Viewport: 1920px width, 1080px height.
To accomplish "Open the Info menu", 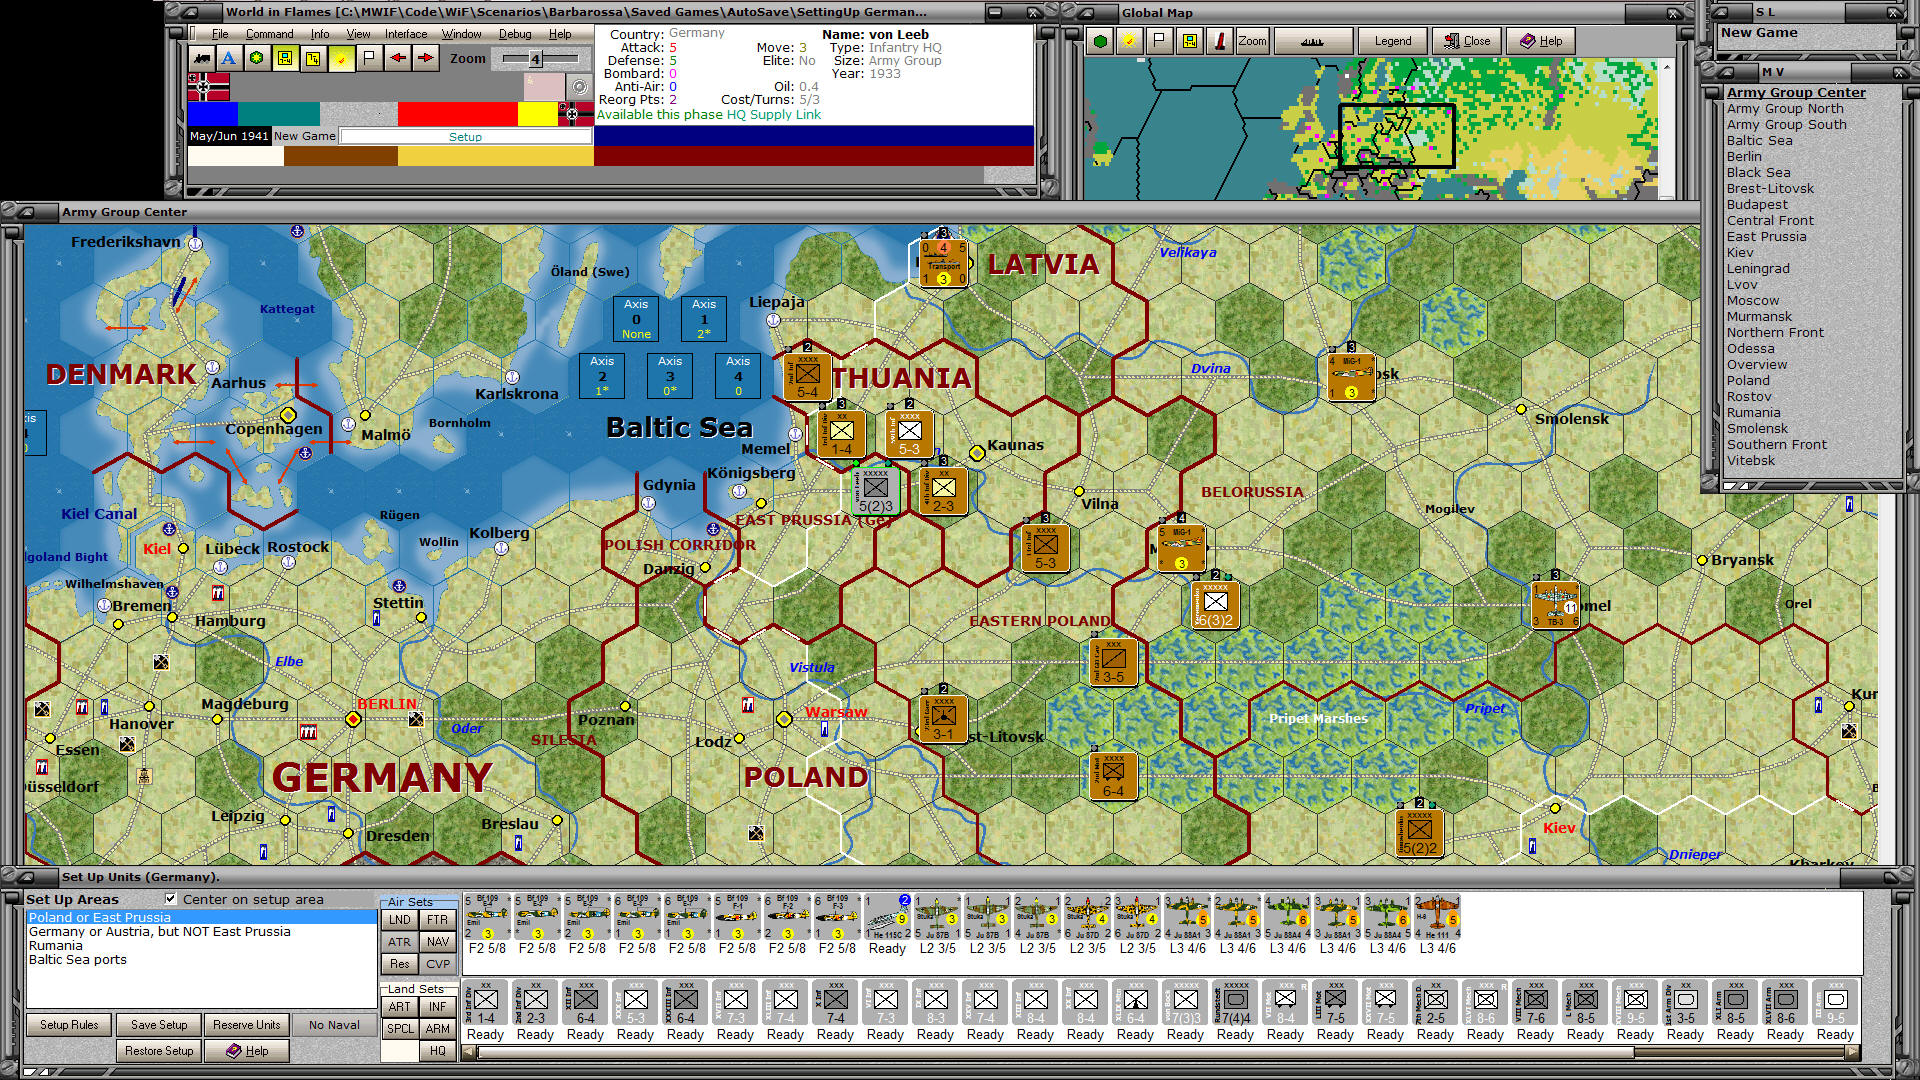I will pos(320,34).
